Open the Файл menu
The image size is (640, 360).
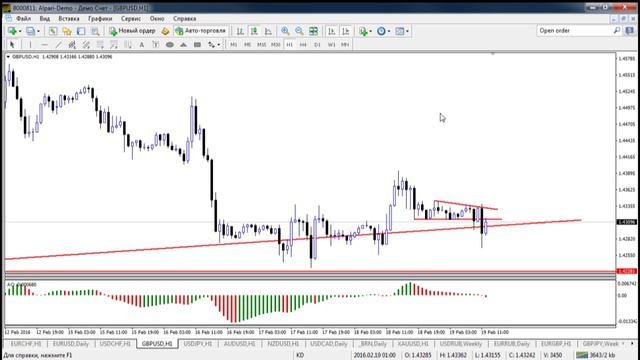(24, 18)
